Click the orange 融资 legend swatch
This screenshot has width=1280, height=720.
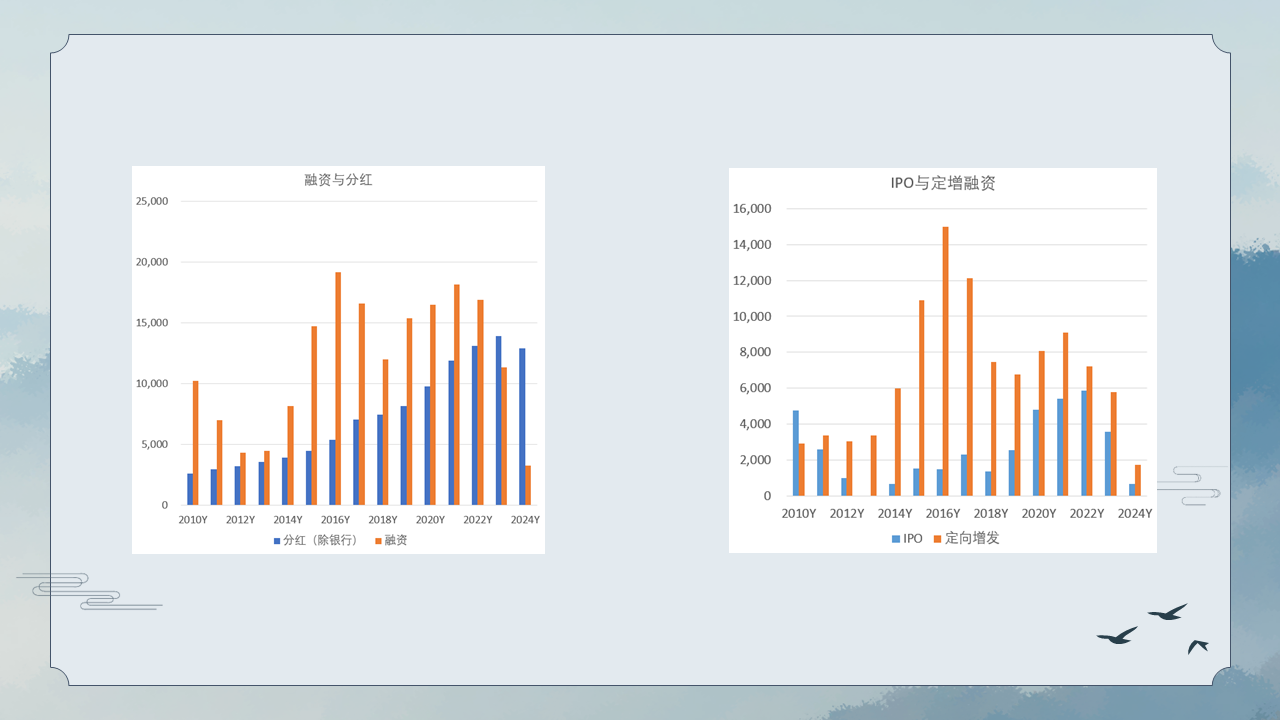tap(378, 541)
